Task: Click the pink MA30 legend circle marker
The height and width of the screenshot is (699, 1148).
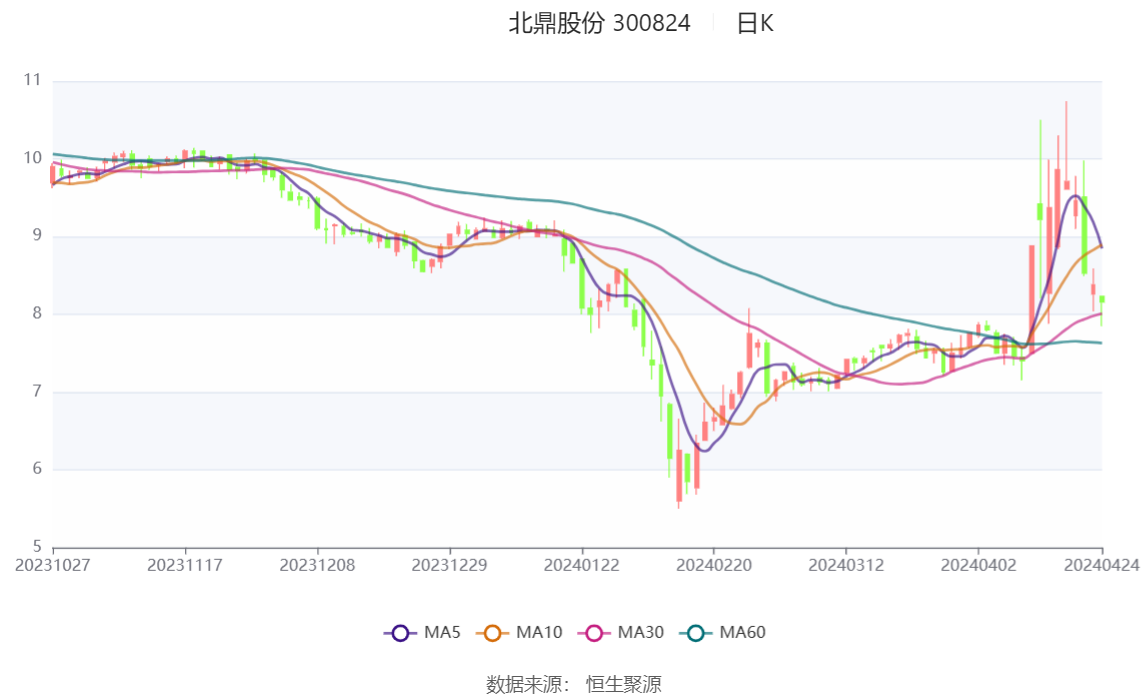Action: [x=594, y=633]
